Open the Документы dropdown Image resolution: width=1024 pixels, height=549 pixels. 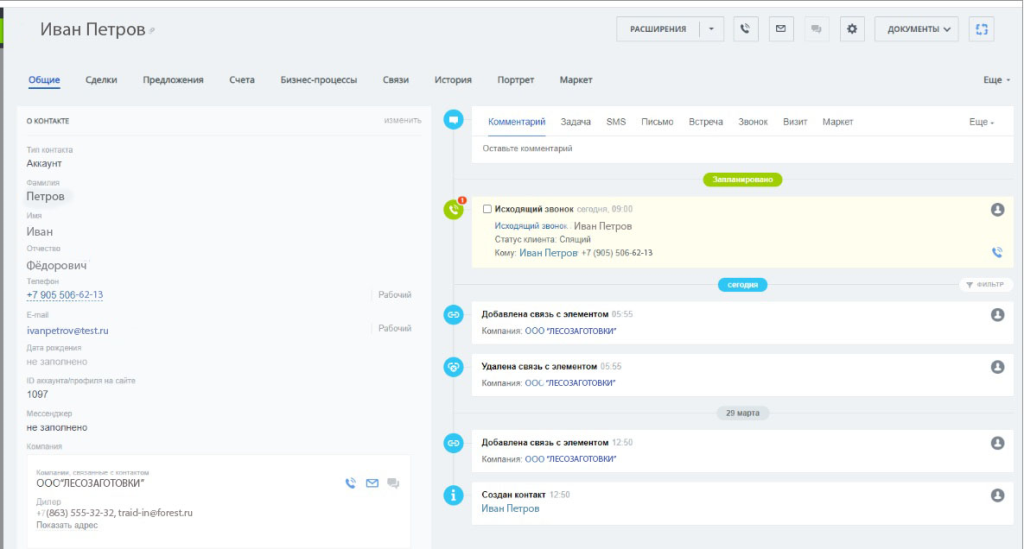click(x=916, y=29)
